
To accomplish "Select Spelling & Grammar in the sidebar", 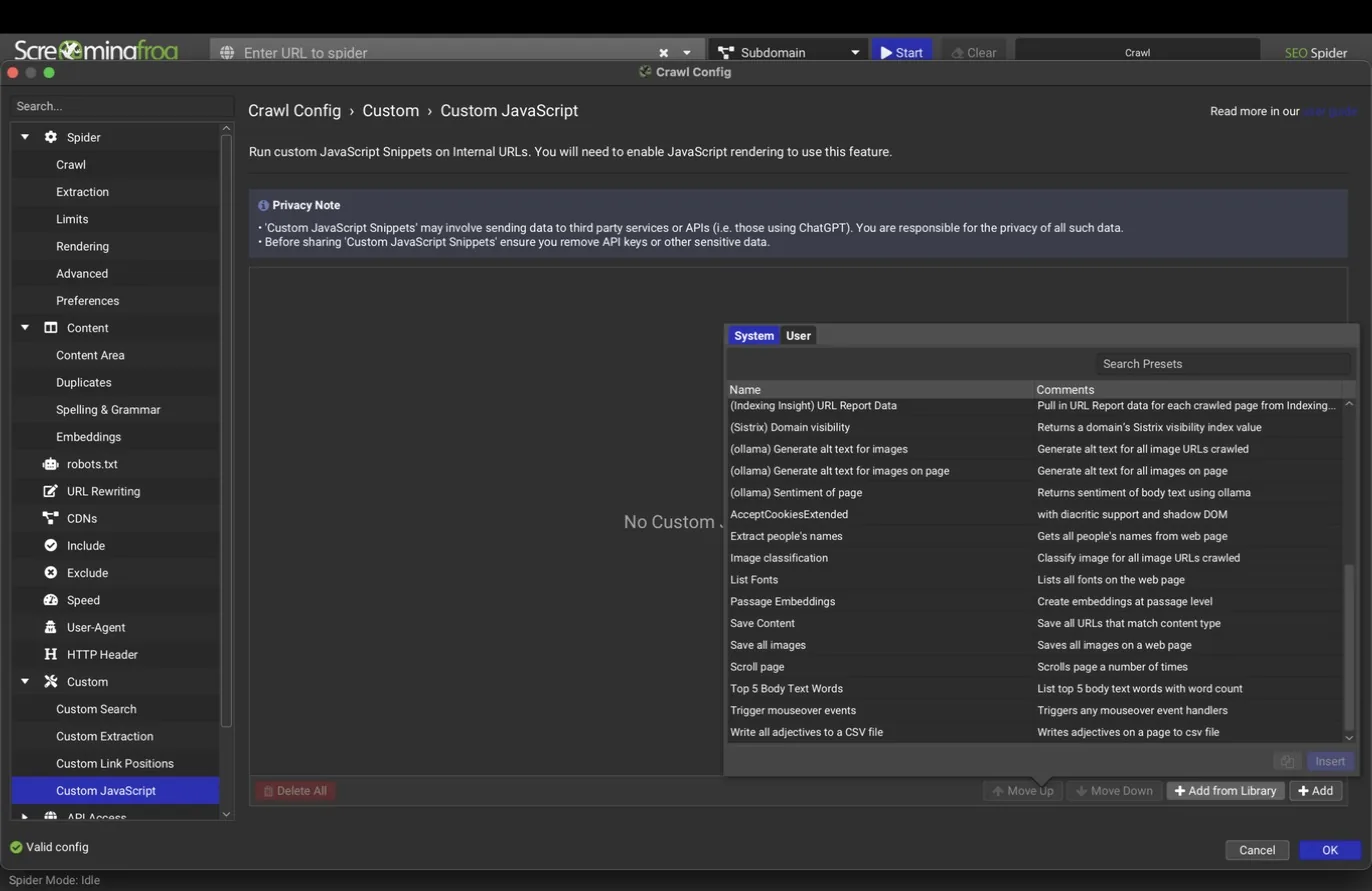I will click(108, 410).
